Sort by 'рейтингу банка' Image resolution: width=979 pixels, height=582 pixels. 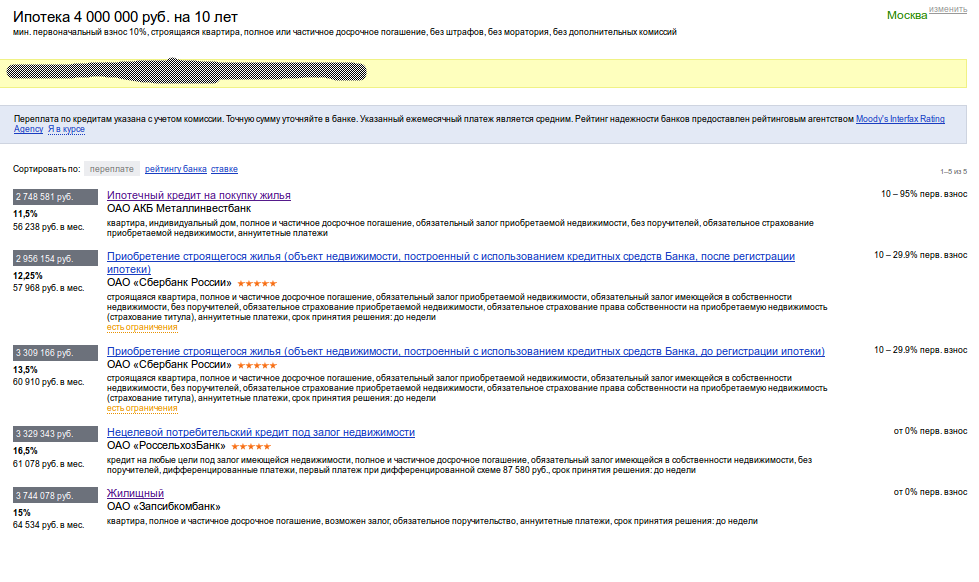(x=175, y=169)
